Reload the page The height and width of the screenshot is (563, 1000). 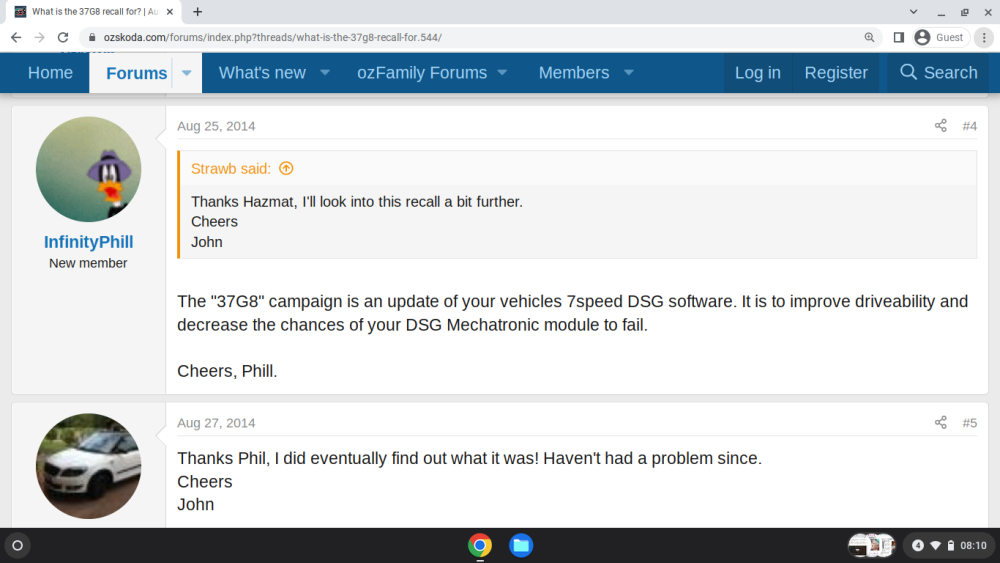(x=63, y=38)
